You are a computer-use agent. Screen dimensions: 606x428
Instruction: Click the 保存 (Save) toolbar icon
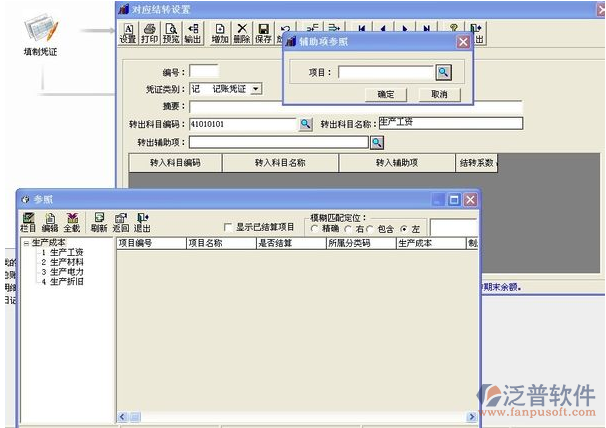pyautogui.click(x=263, y=33)
